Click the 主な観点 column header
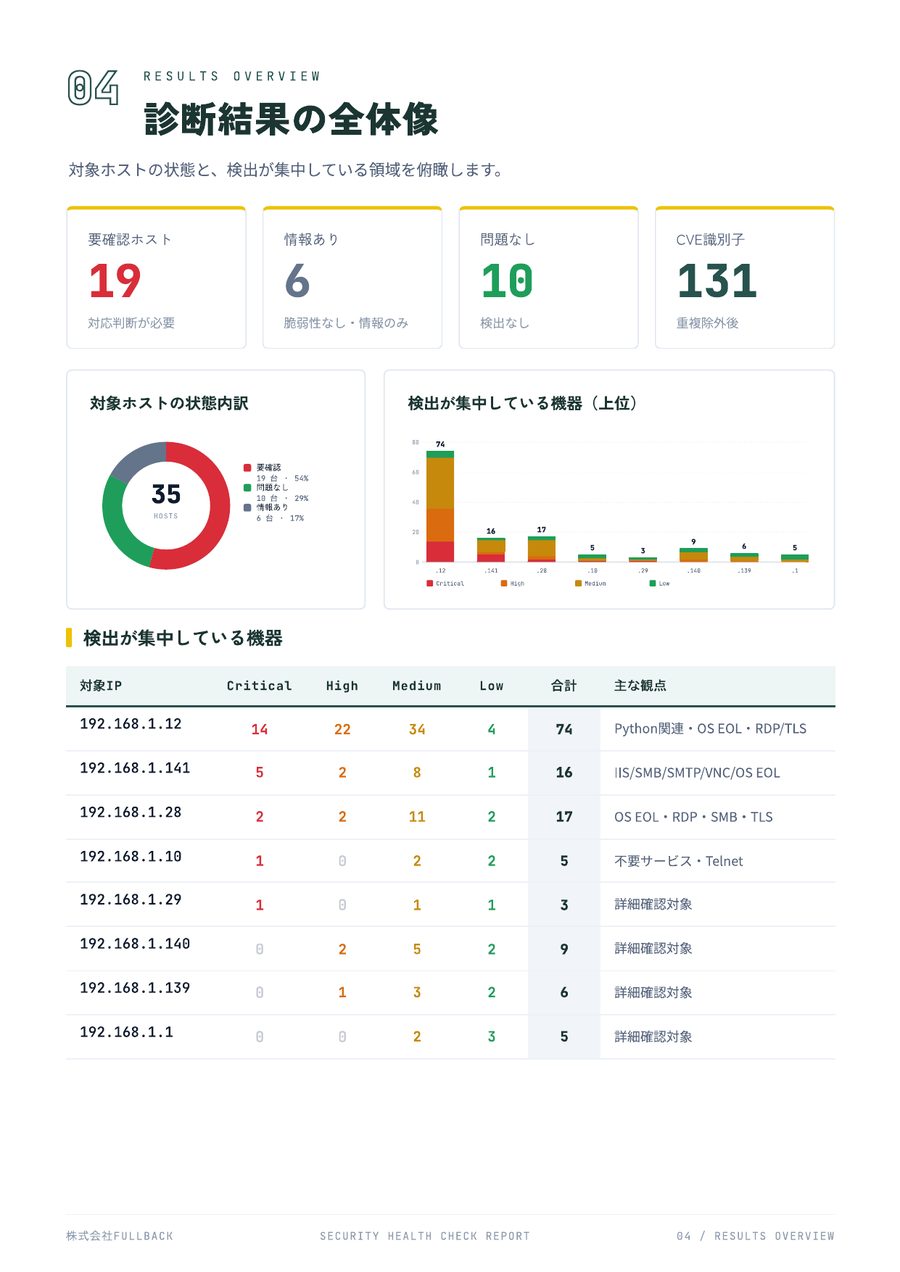 click(640, 686)
